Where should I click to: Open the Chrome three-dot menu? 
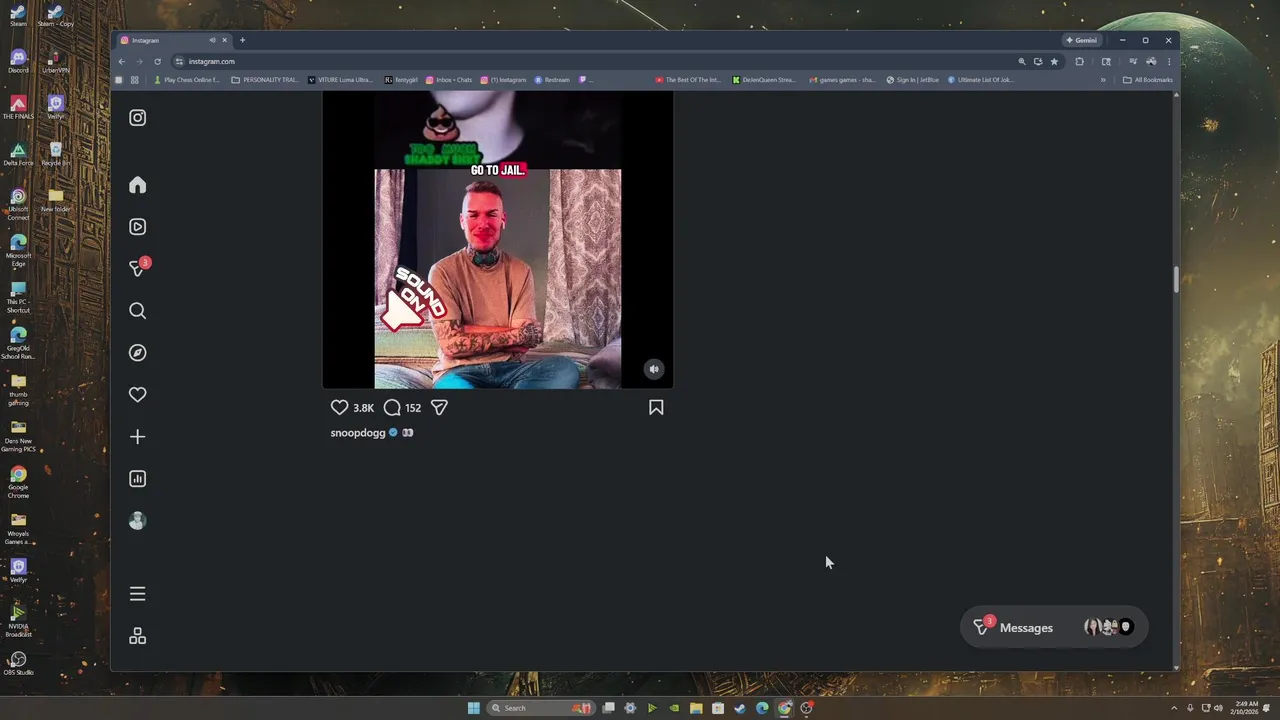1168,61
